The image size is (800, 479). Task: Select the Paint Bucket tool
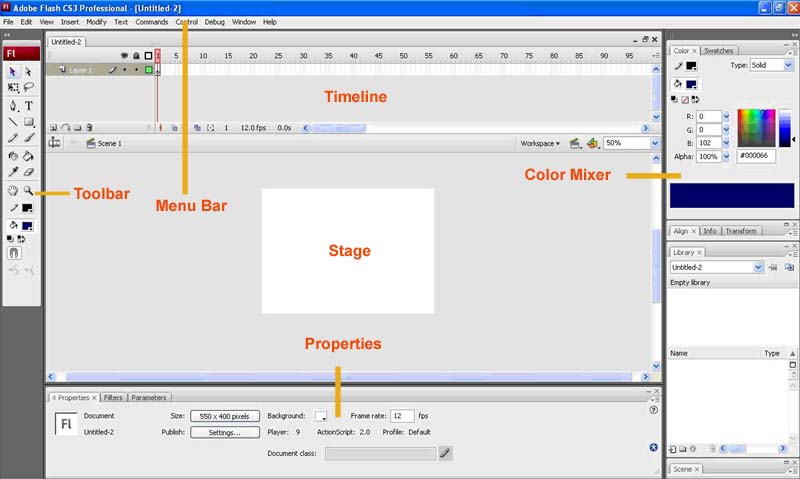29,156
